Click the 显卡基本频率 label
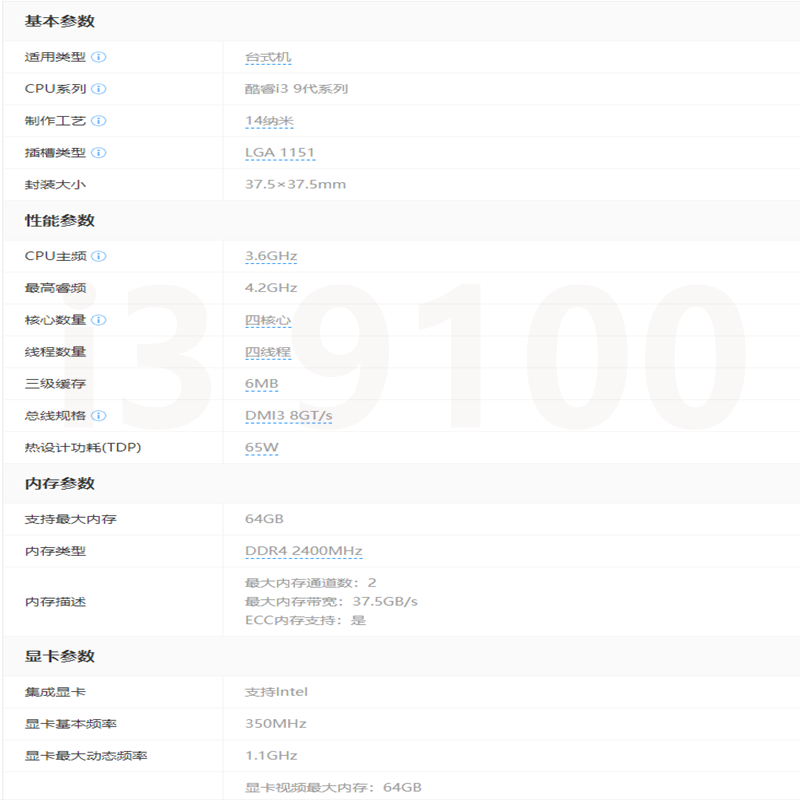Viewport: 800px width, 800px height. [x=70, y=724]
